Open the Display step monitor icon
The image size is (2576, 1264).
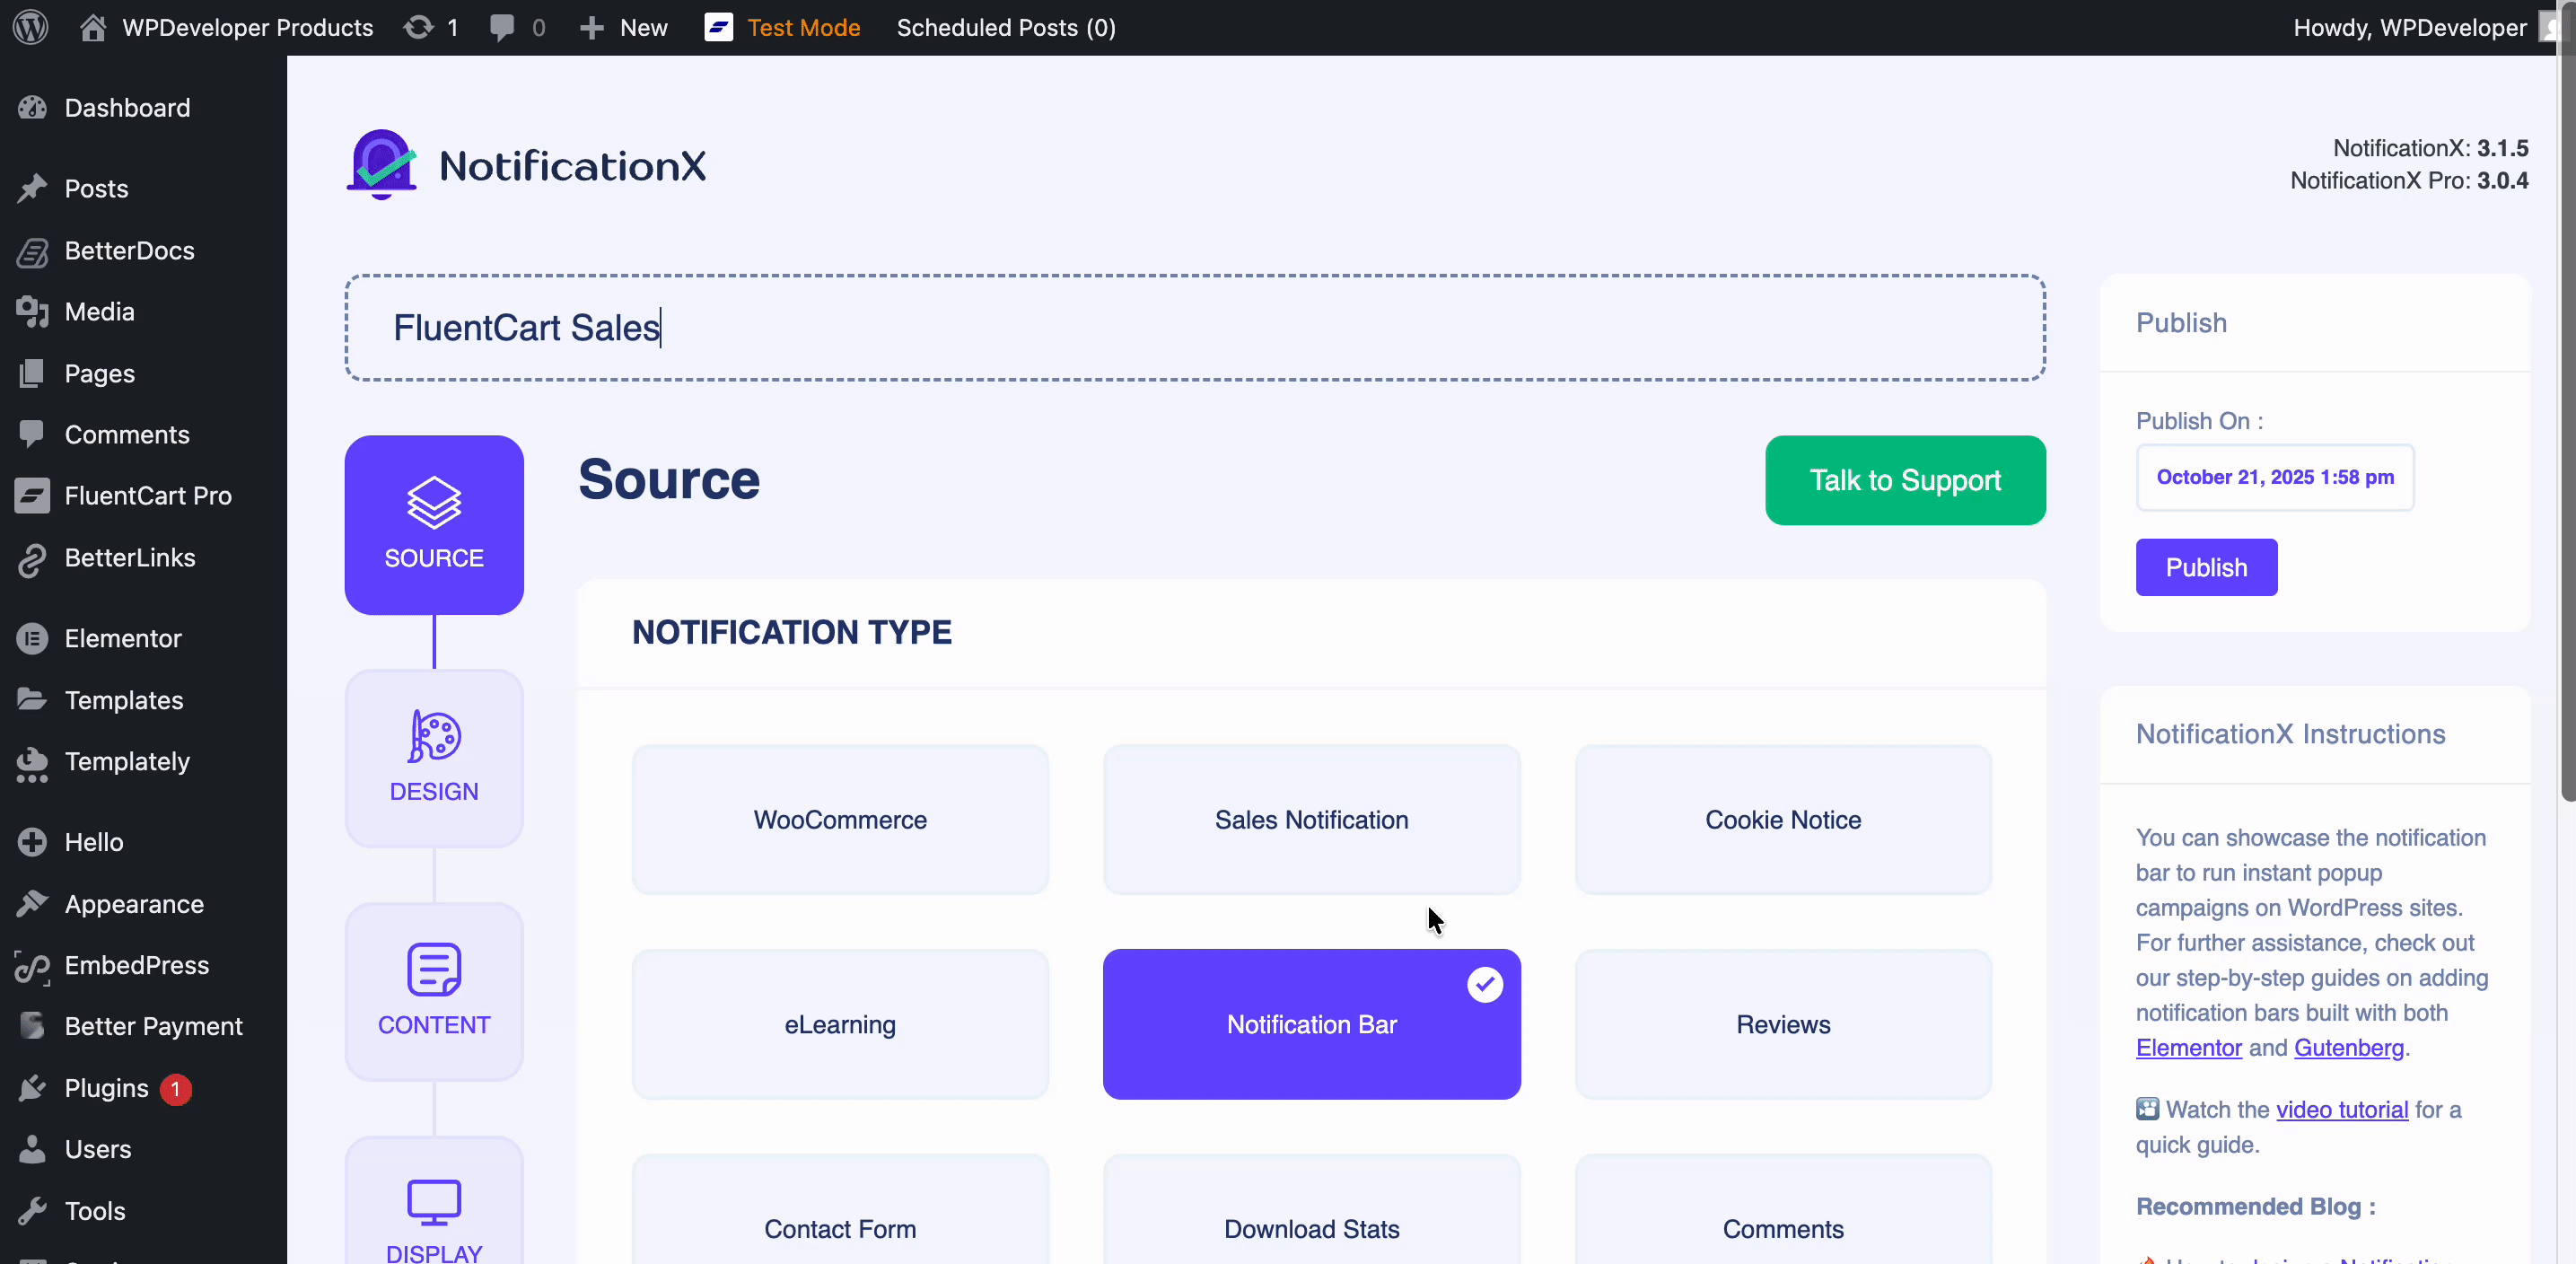click(434, 1201)
